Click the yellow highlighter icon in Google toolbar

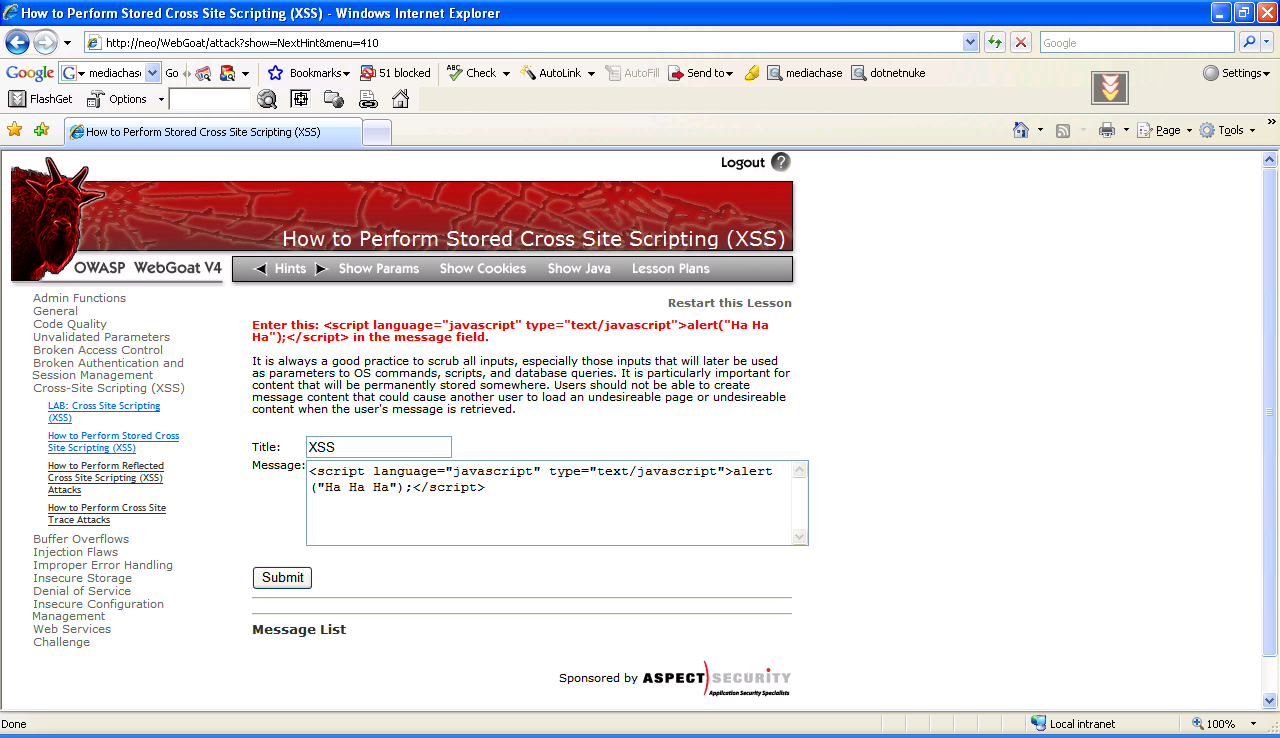pyautogui.click(x=752, y=73)
